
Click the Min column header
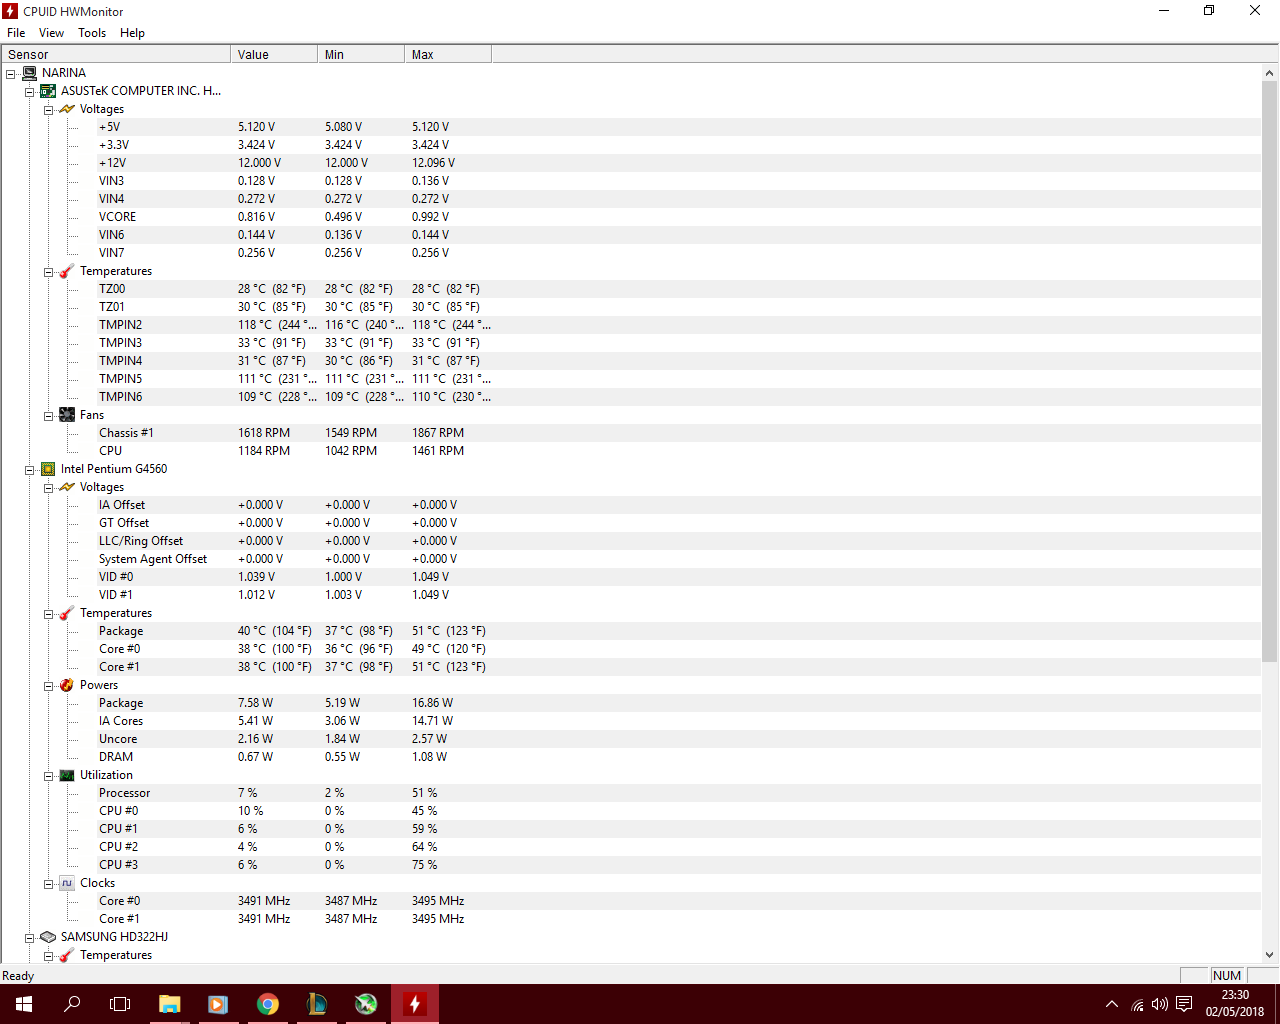(x=361, y=54)
